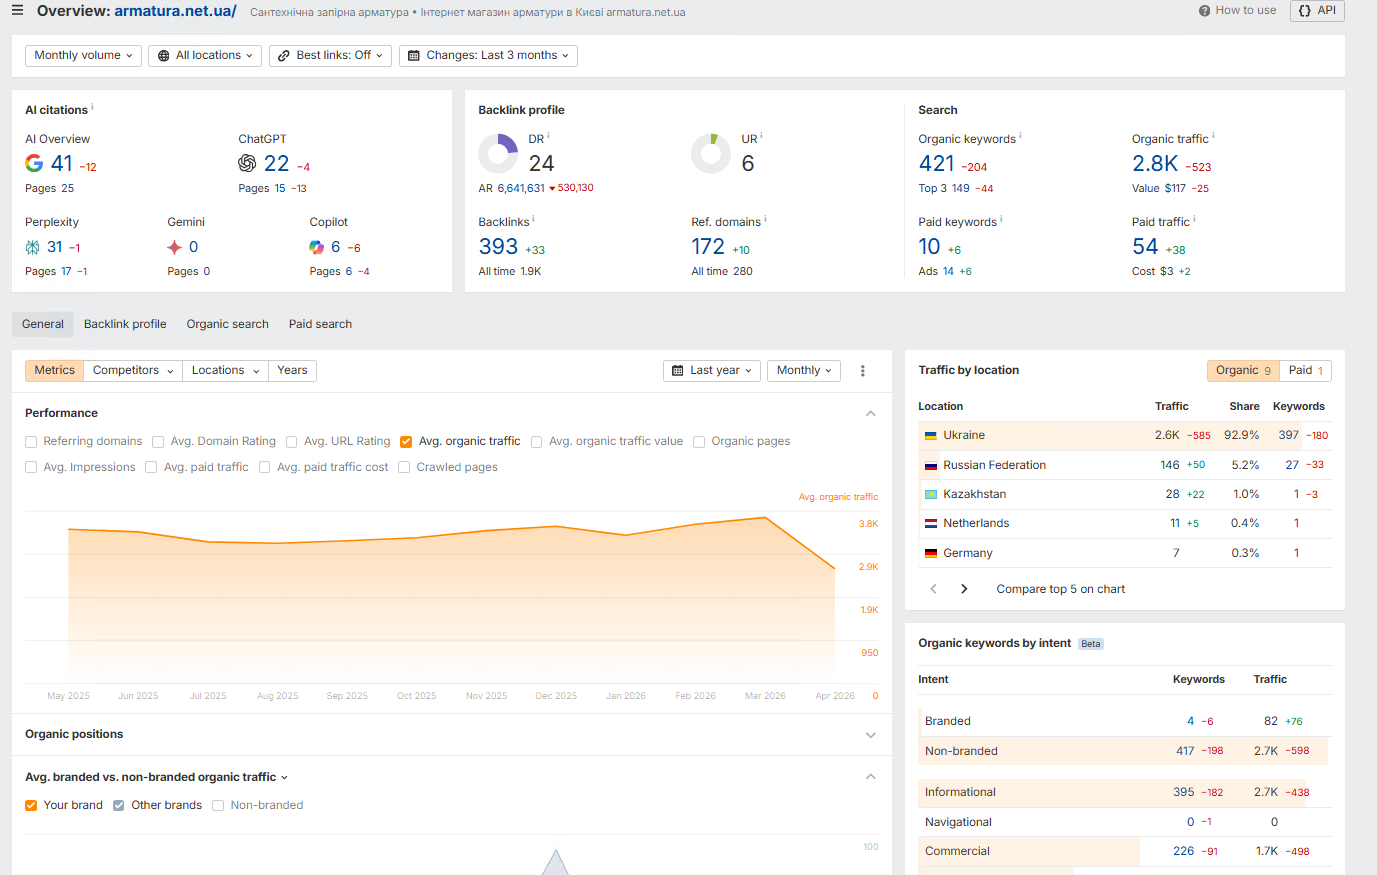The width and height of the screenshot is (1377, 875).
Task: Click info icon beside Organic traffic
Action: (x=1213, y=136)
